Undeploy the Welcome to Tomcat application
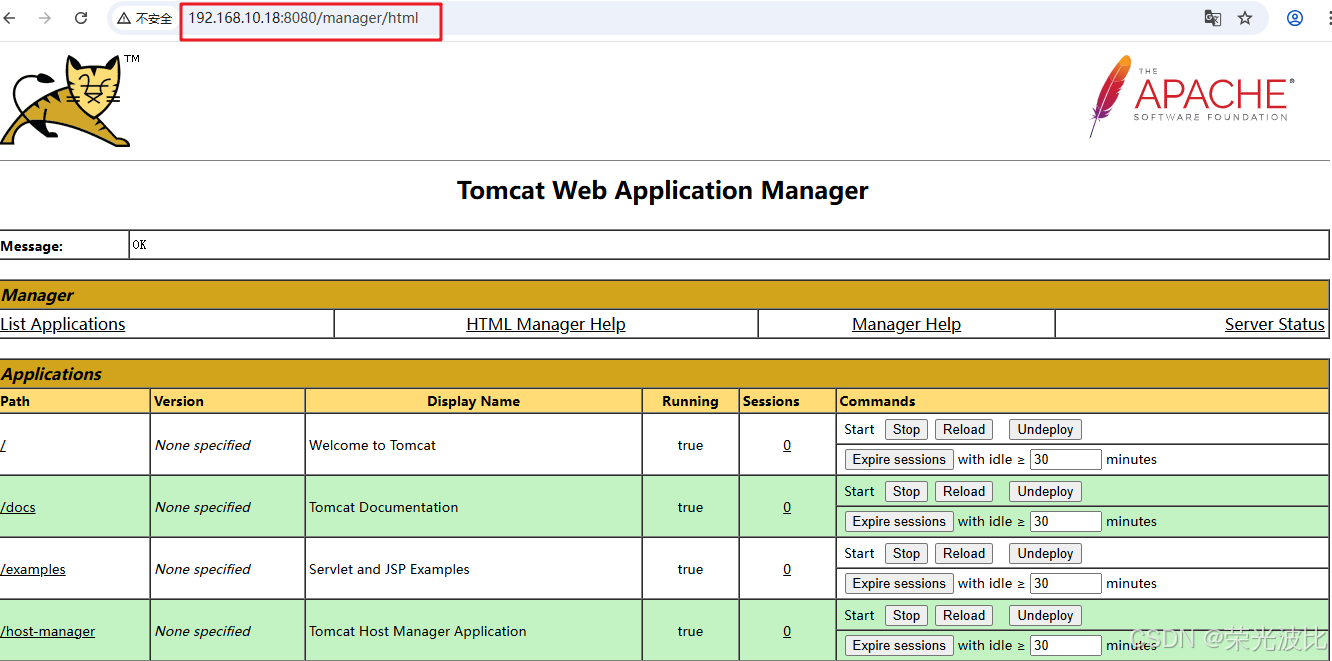 [1045, 429]
